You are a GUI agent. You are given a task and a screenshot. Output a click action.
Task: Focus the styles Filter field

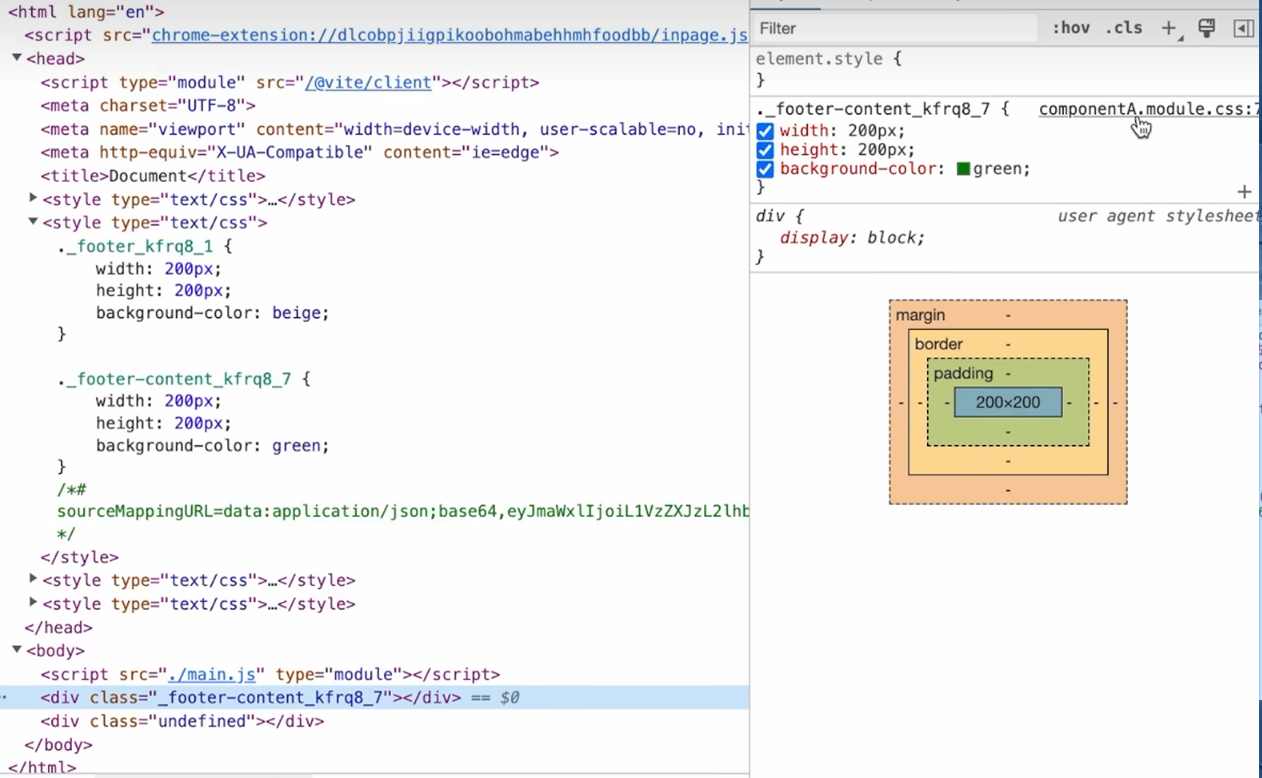[x=895, y=28]
